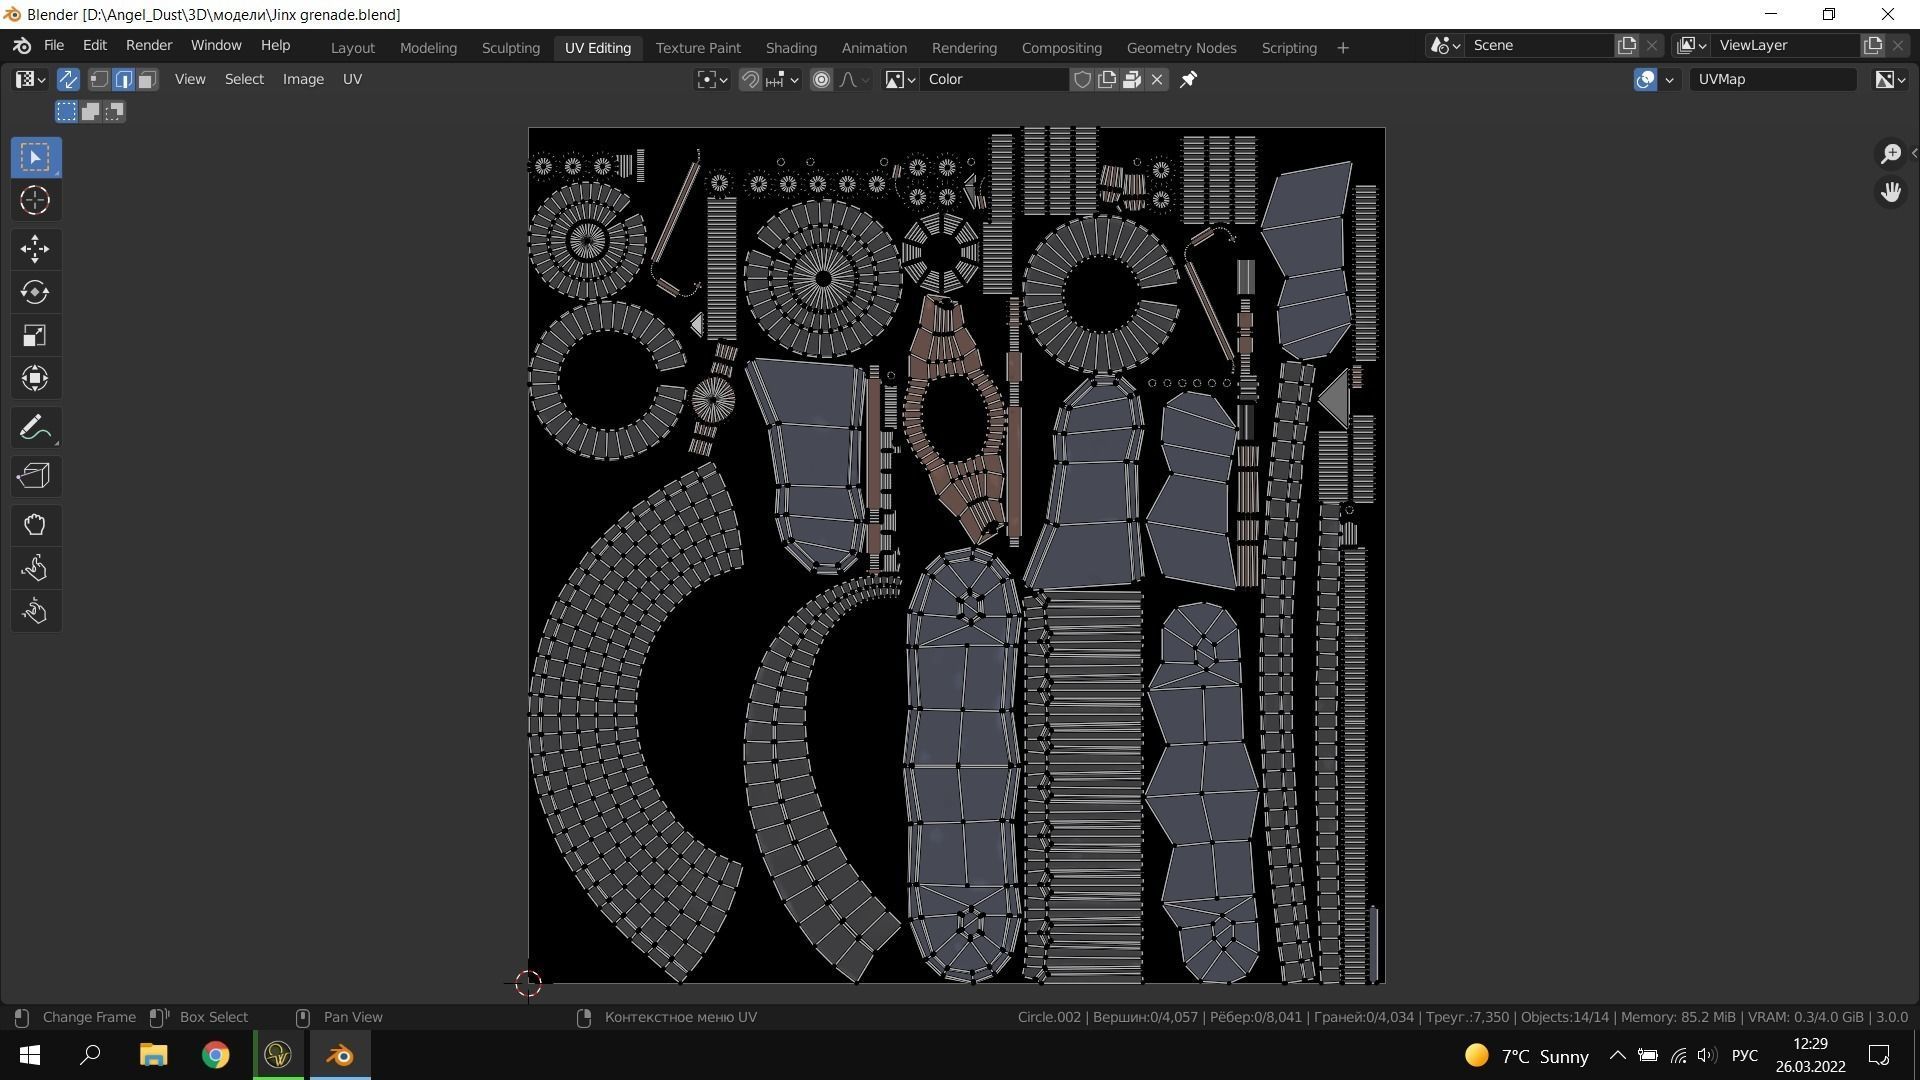
Task: Switch to the Texture Paint workspace tab
Action: click(698, 47)
